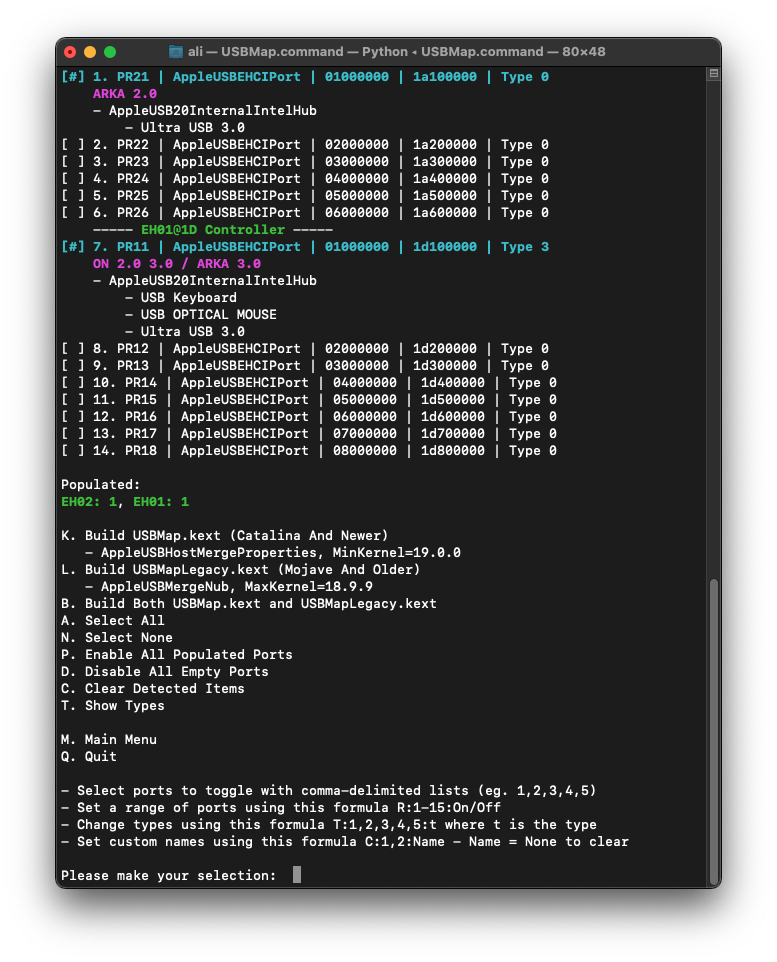Click the vertical scrollbar thumb

713,730
